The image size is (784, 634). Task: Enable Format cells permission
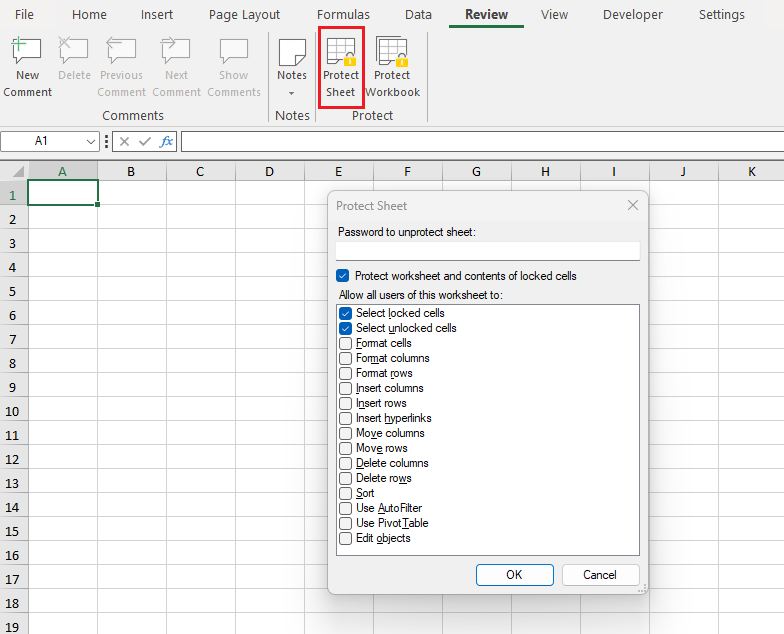[x=346, y=344]
